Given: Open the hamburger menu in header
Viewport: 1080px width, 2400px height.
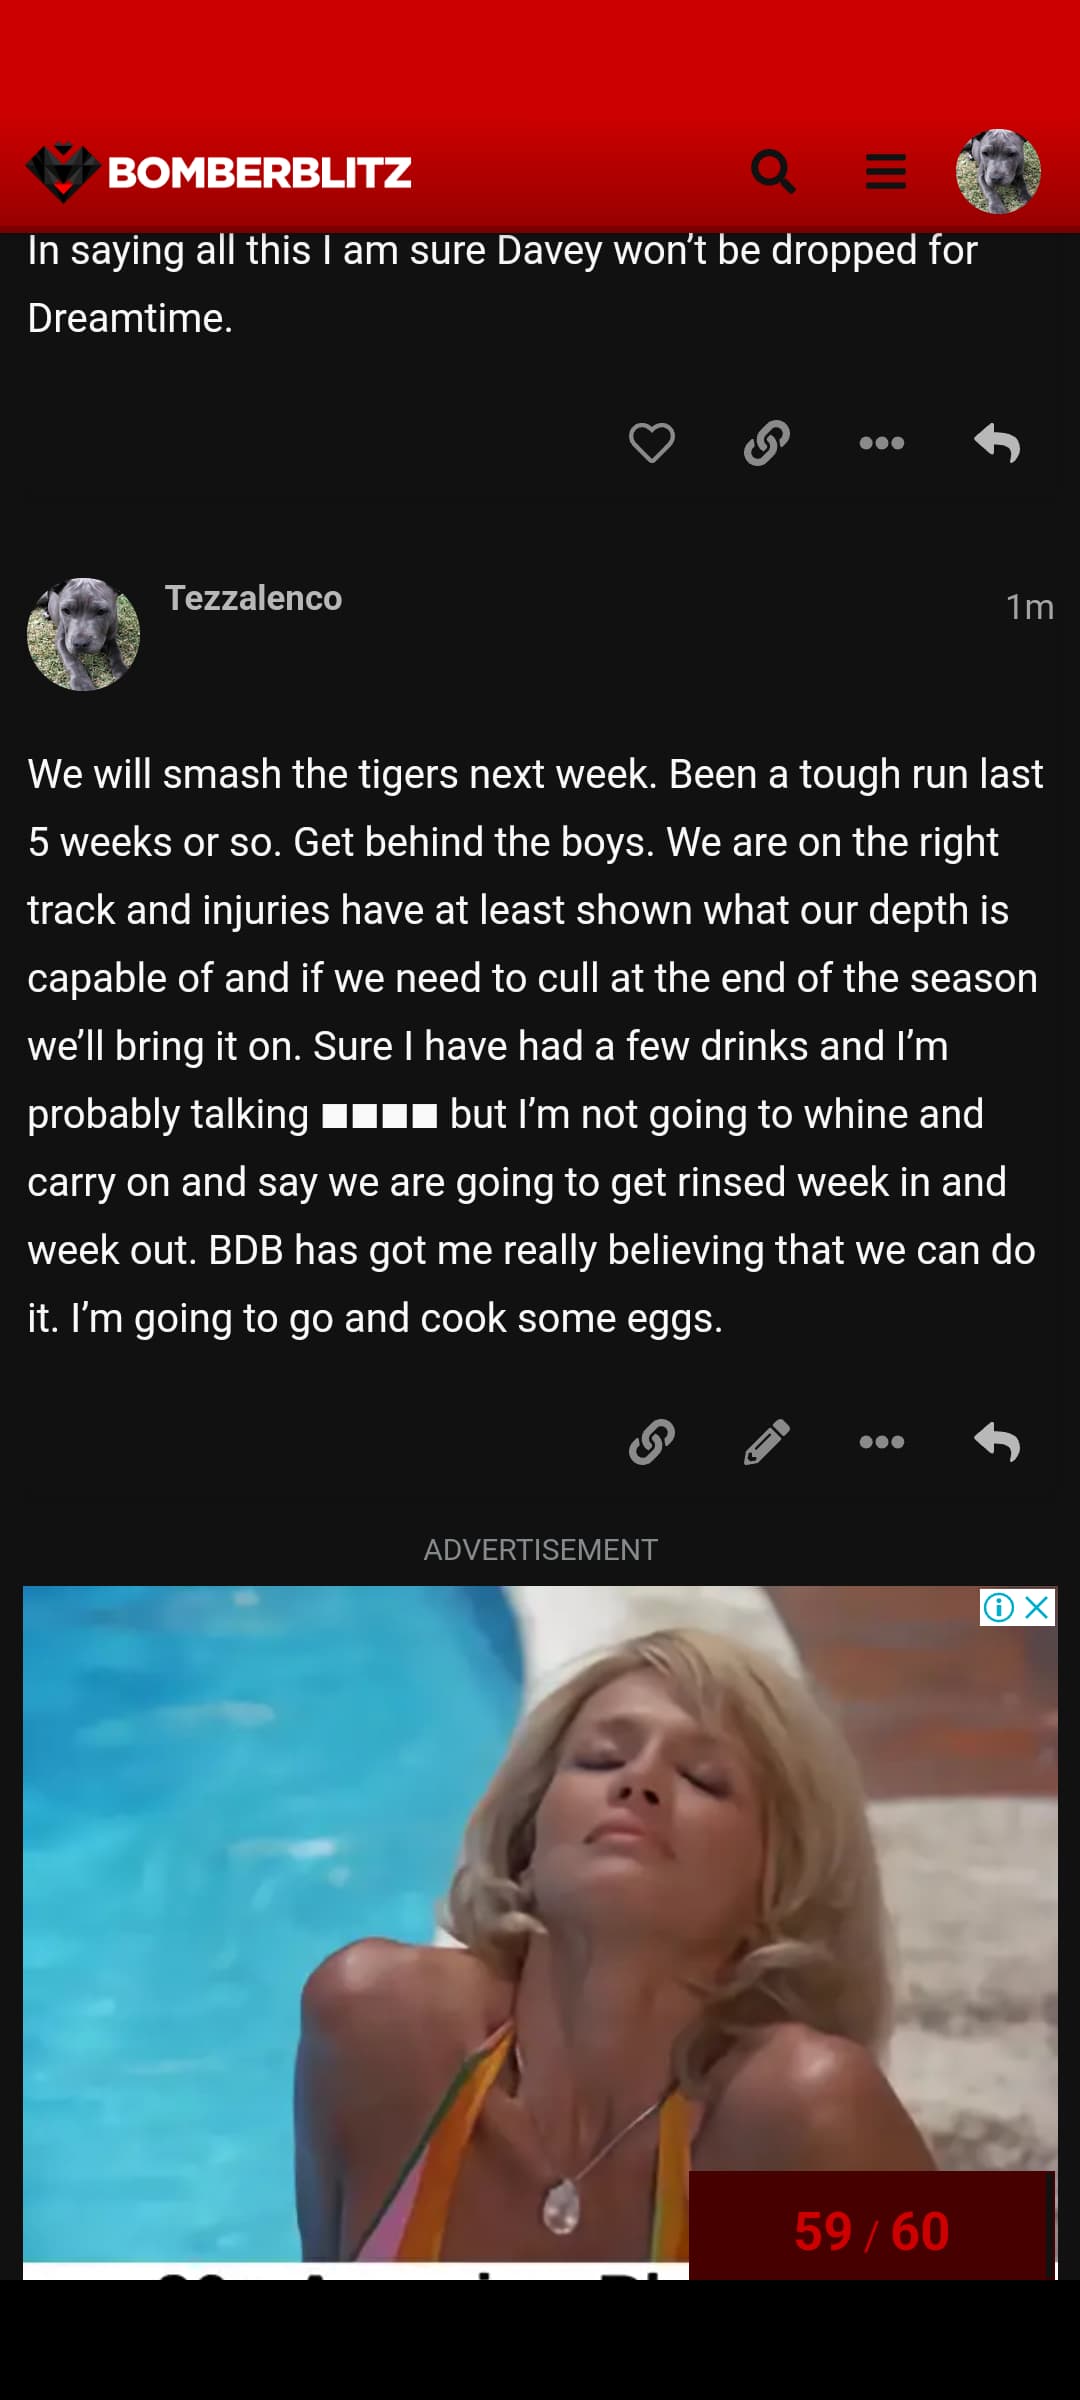Looking at the screenshot, I should [x=886, y=172].
